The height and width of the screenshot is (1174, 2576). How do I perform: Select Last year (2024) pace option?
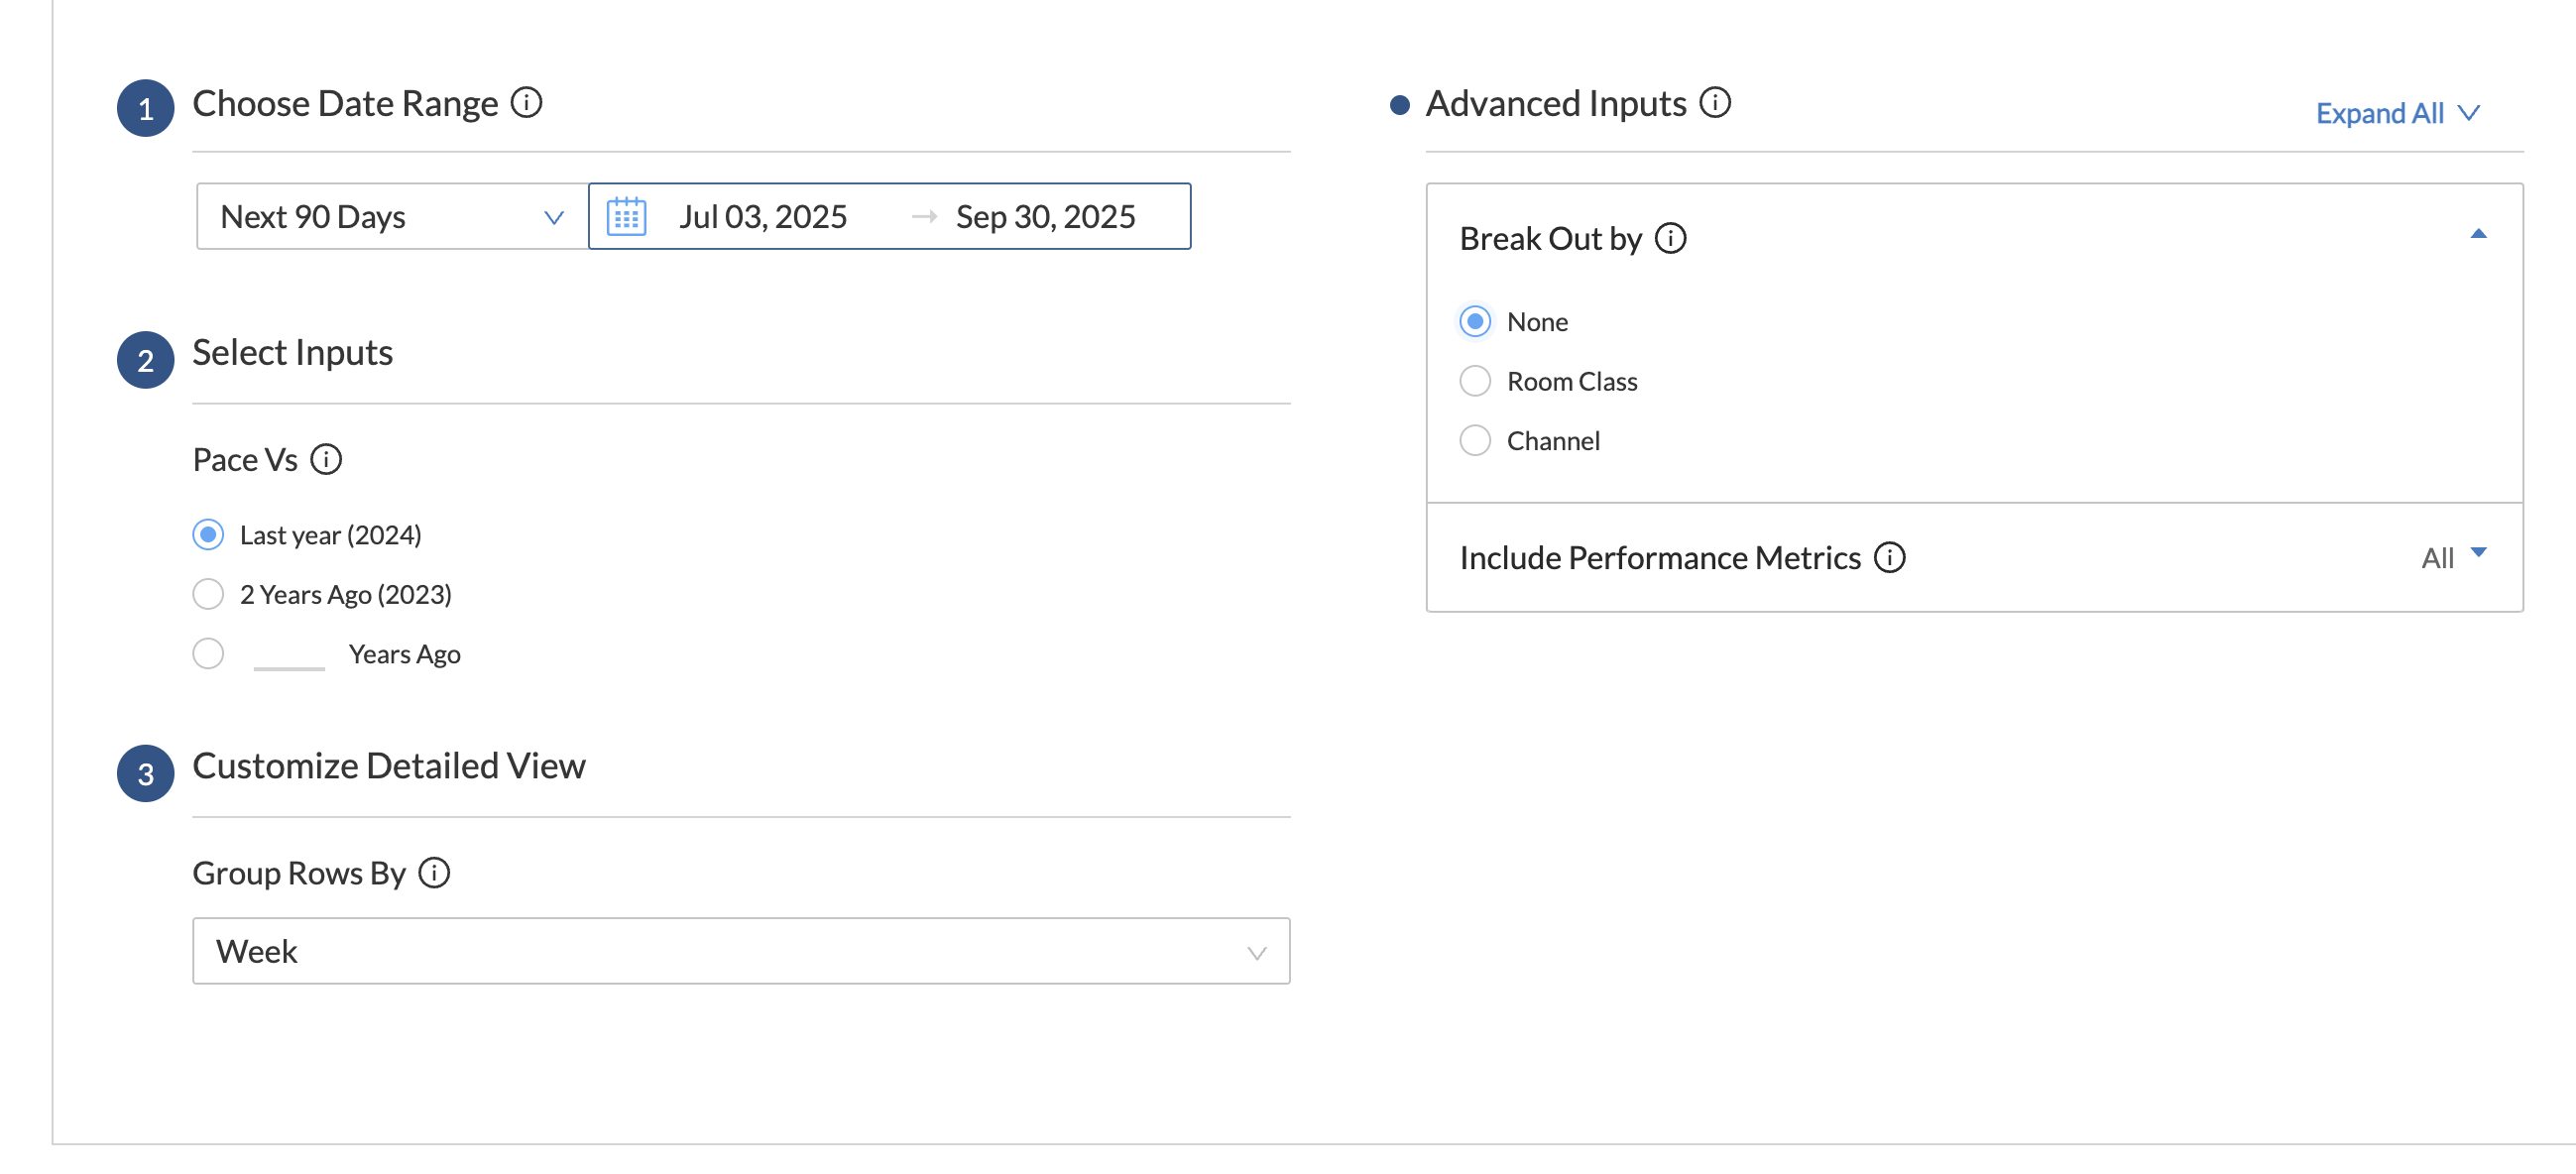click(x=208, y=535)
